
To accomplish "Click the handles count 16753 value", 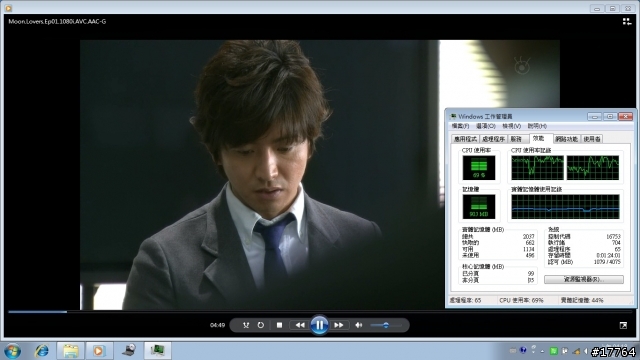I will point(613,237).
